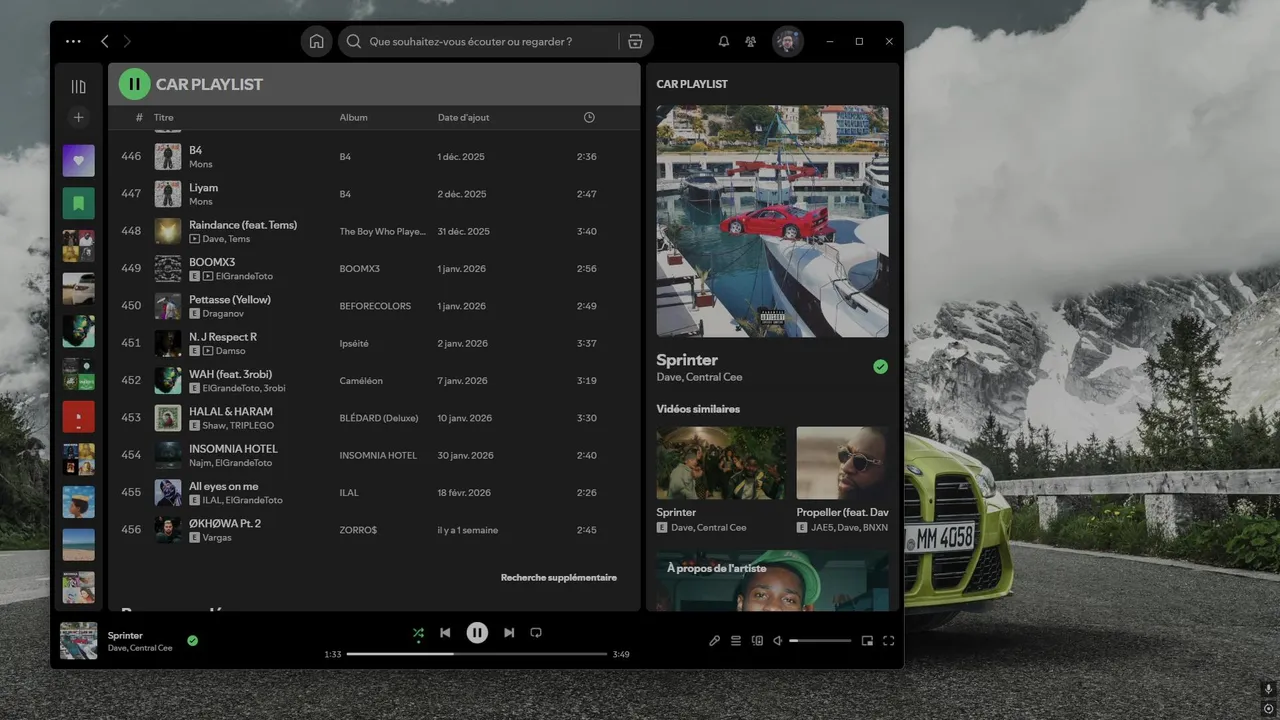
Task: Expand the library sidebar
Action: 79,86
